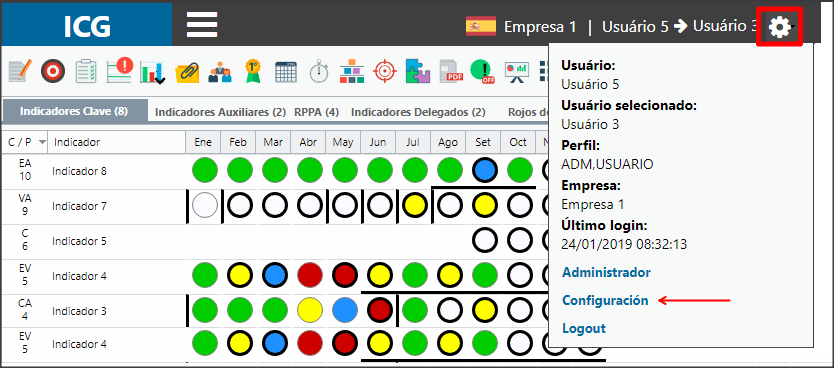
Task: Open the Indicadores Delegados (2) tab
Action: click(418, 112)
